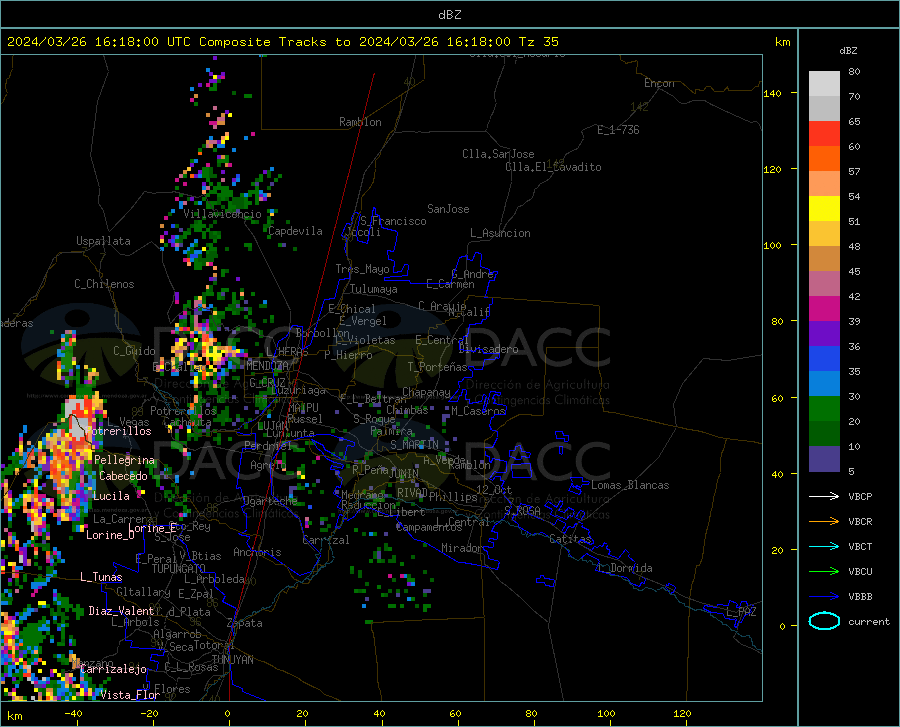Click the 'Tz 35' text in header
The height and width of the screenshot is (727, 900).
[538, 42]
